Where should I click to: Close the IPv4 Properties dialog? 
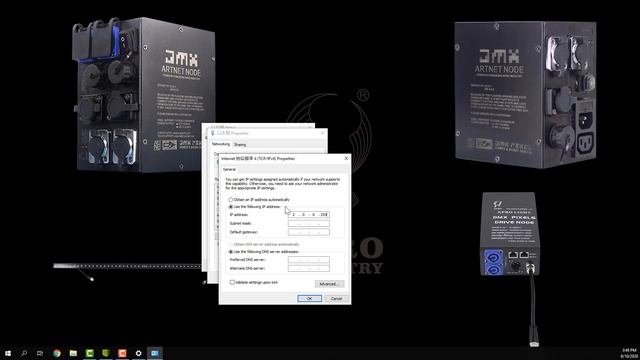[x=346, y=158]
